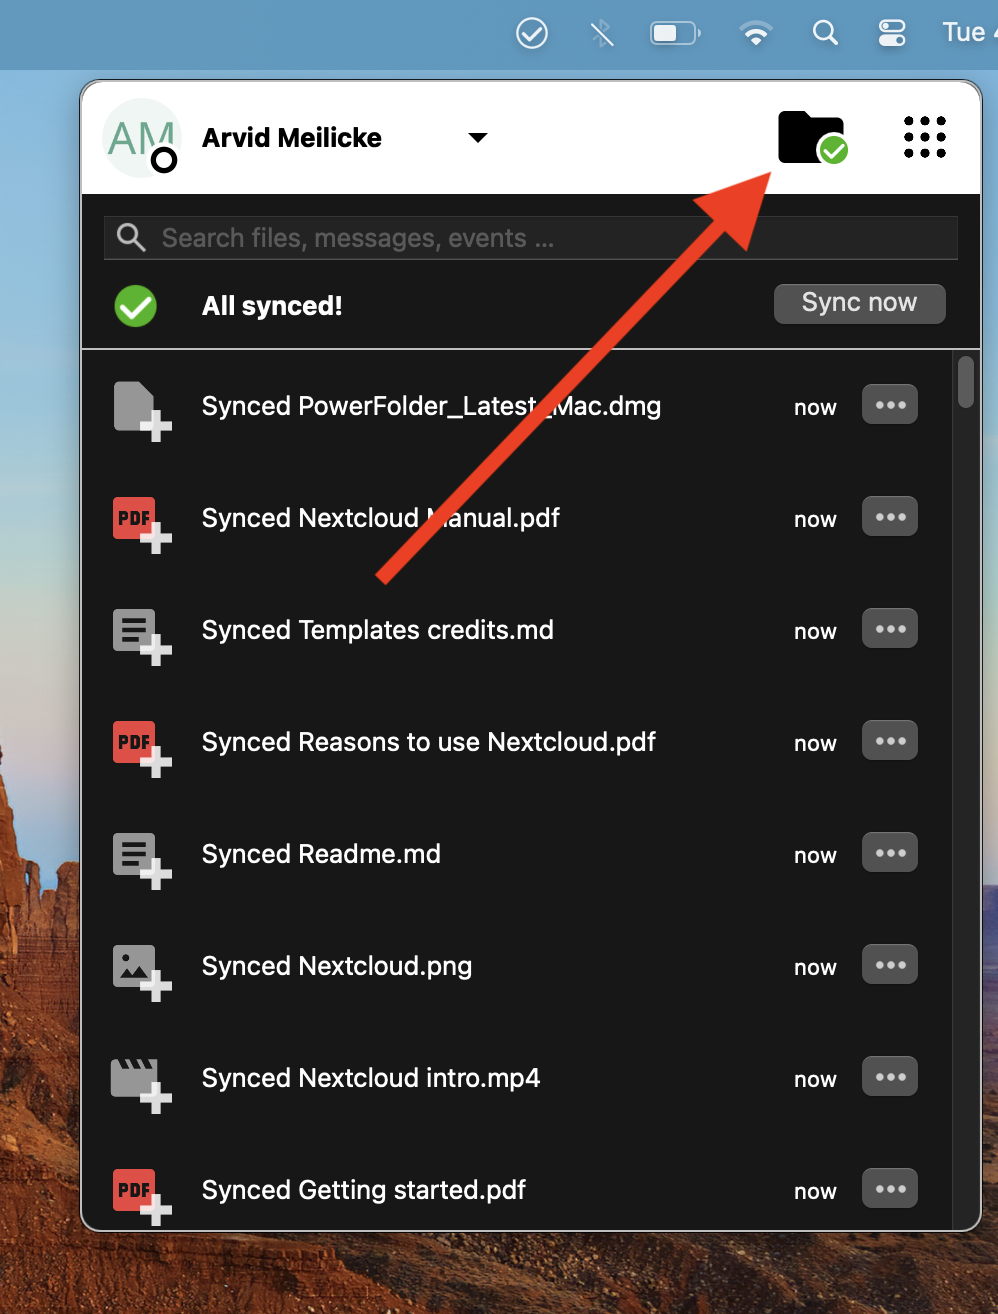Select 'Synced Templates credits.md' entry
The image size is (998, 1314).
coord(377,630)
